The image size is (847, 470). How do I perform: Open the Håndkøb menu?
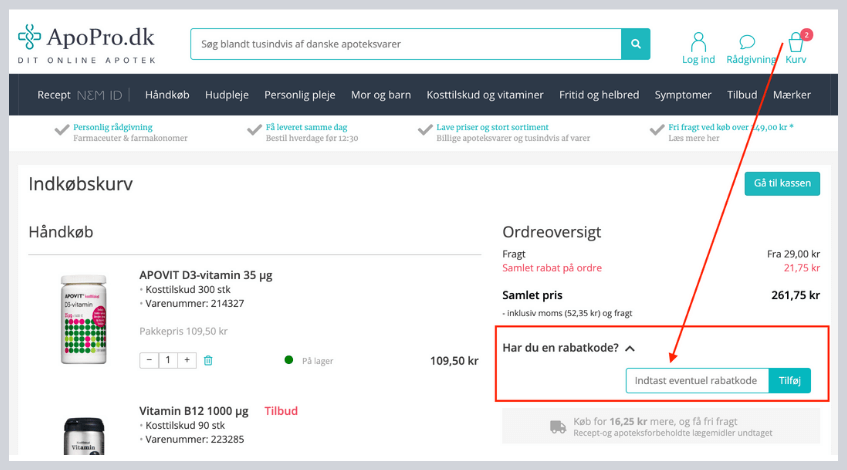pyautogui.click(x=167, y=95)
